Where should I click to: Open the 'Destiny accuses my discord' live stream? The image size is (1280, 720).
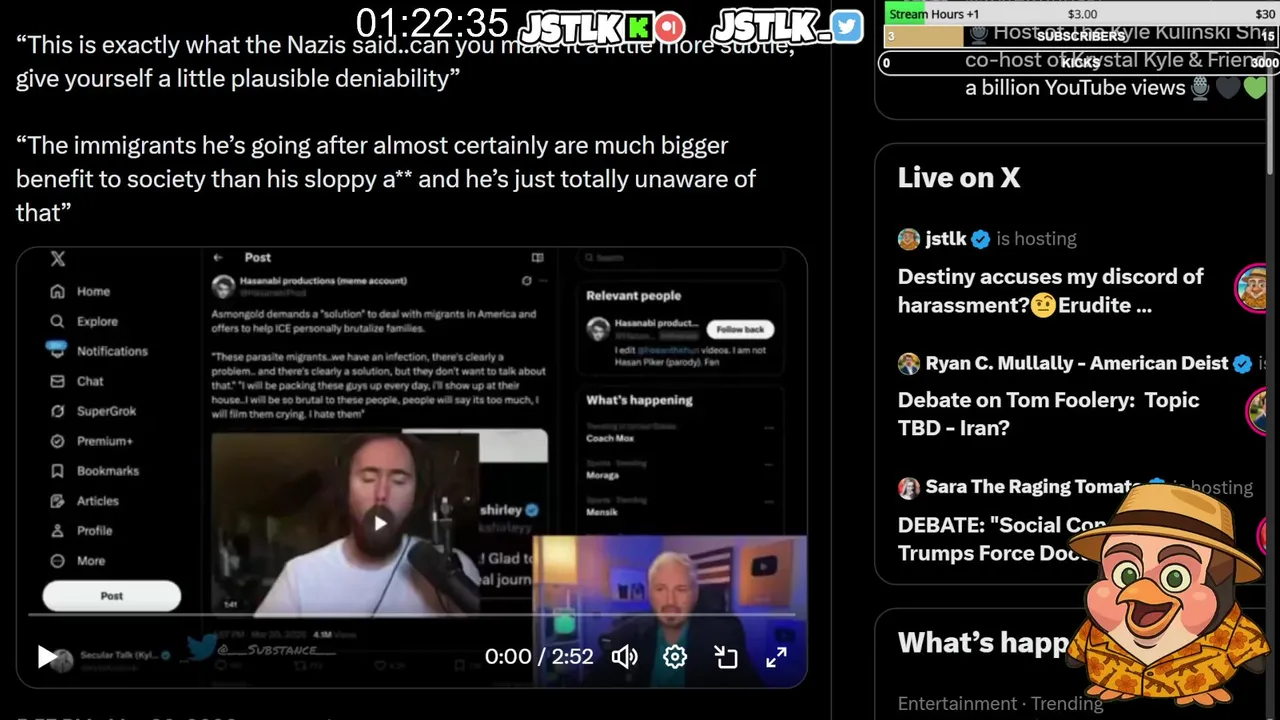1051,291
